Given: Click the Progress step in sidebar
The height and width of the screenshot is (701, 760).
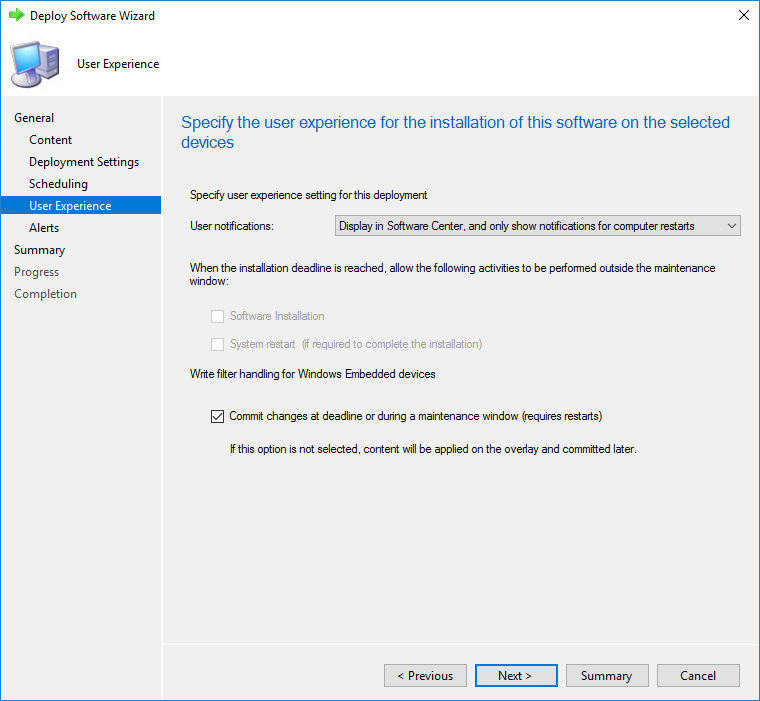Looking at the screenshot, I should [x=36, y=272].
